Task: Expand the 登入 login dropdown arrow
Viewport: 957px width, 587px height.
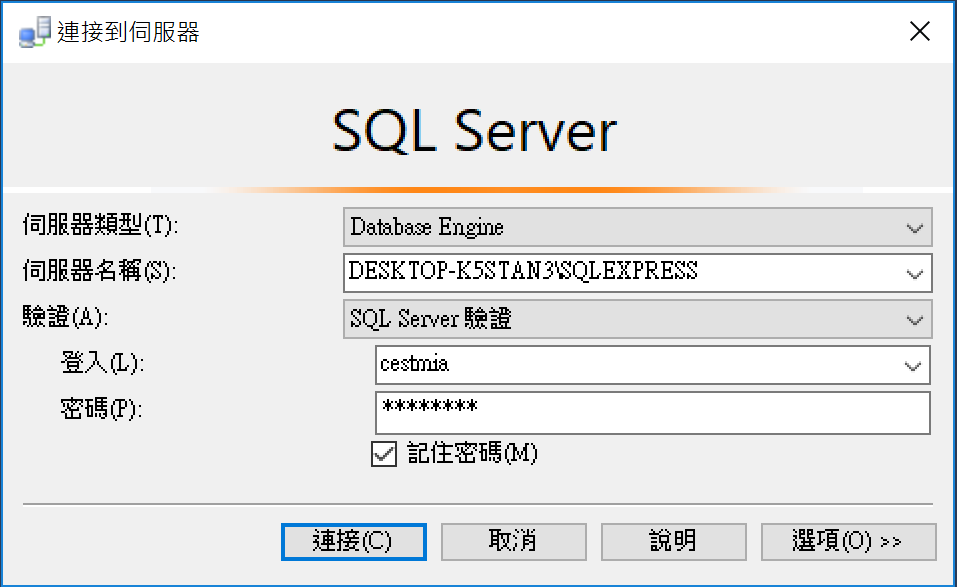Action: [x=912, y=366]
